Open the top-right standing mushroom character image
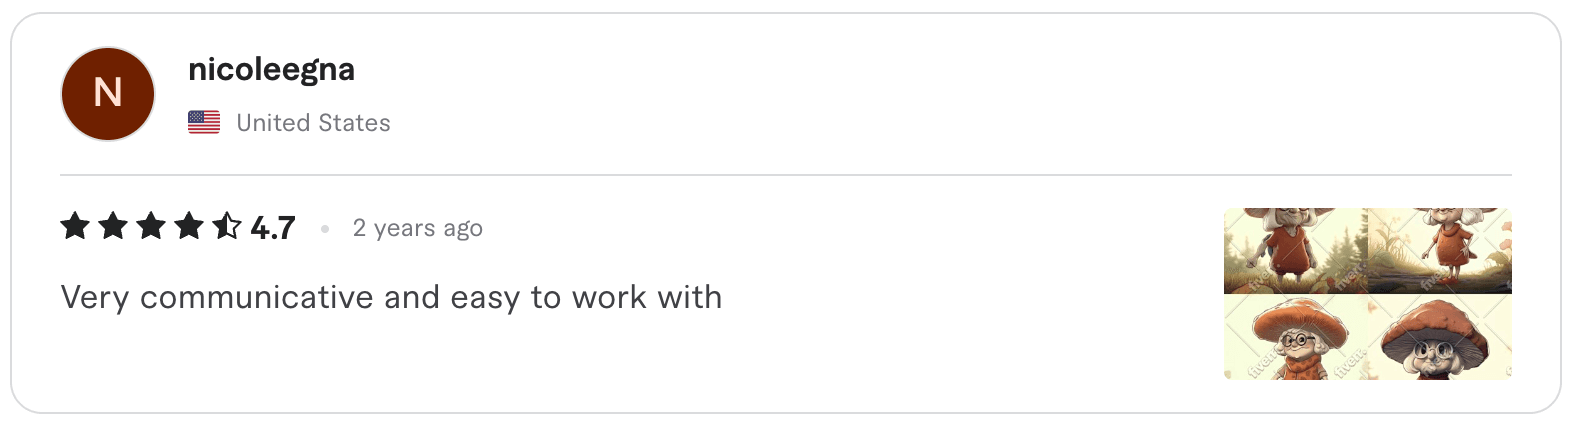 coord(1440,250)
